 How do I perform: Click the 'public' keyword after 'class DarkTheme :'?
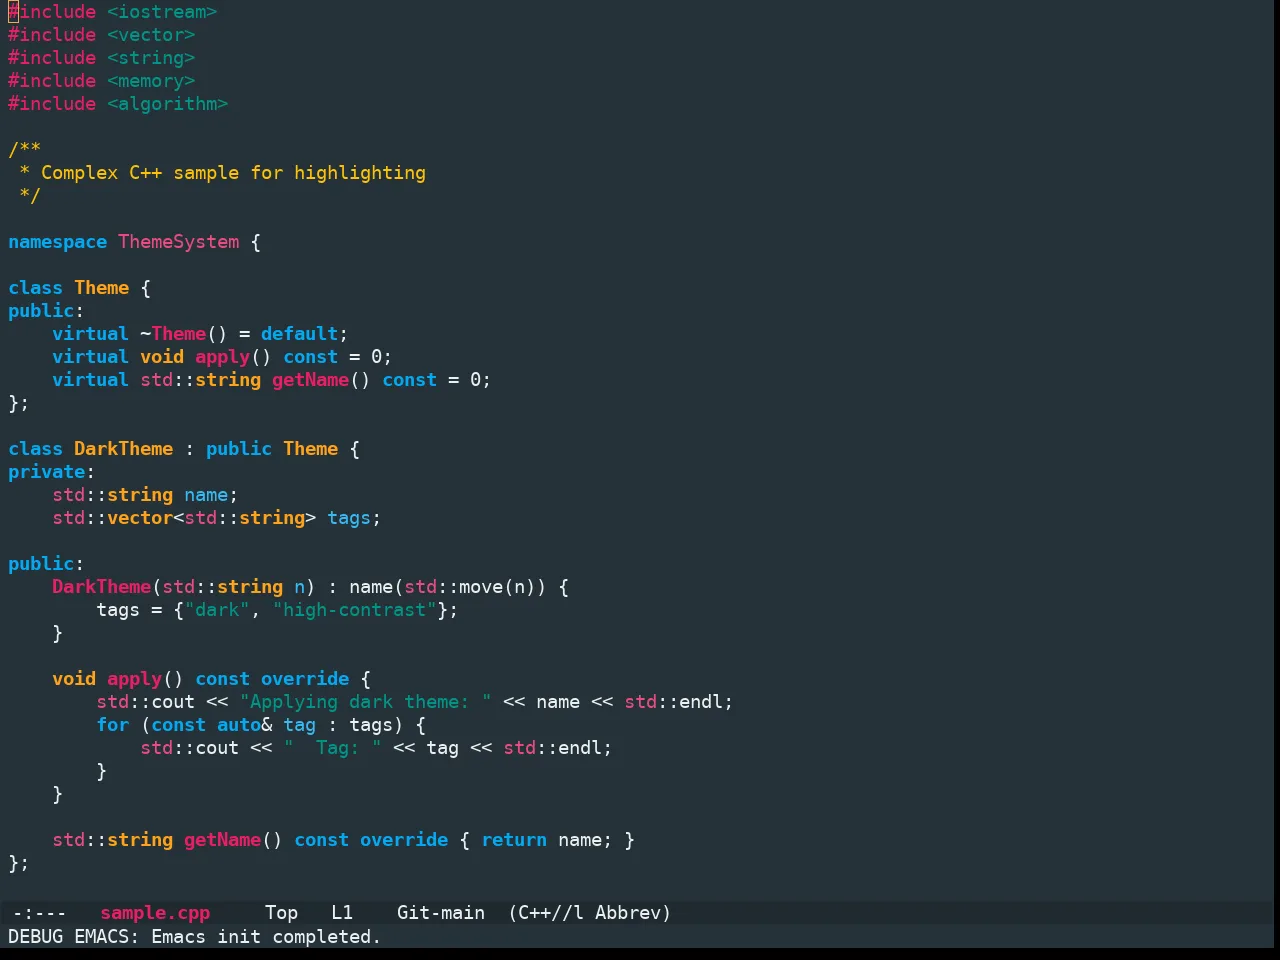click(239, 449)
